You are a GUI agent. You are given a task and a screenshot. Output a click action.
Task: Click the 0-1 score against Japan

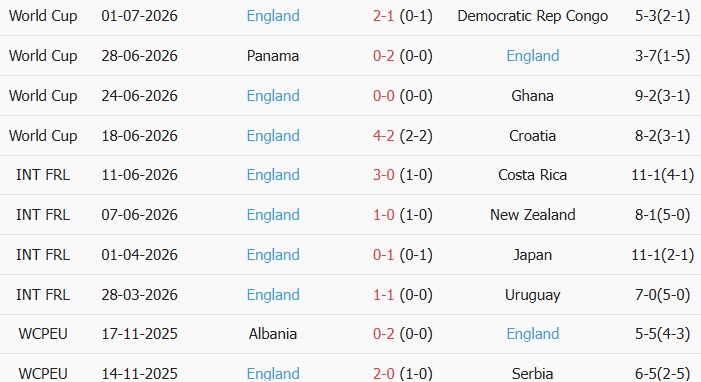pos(383,255)
